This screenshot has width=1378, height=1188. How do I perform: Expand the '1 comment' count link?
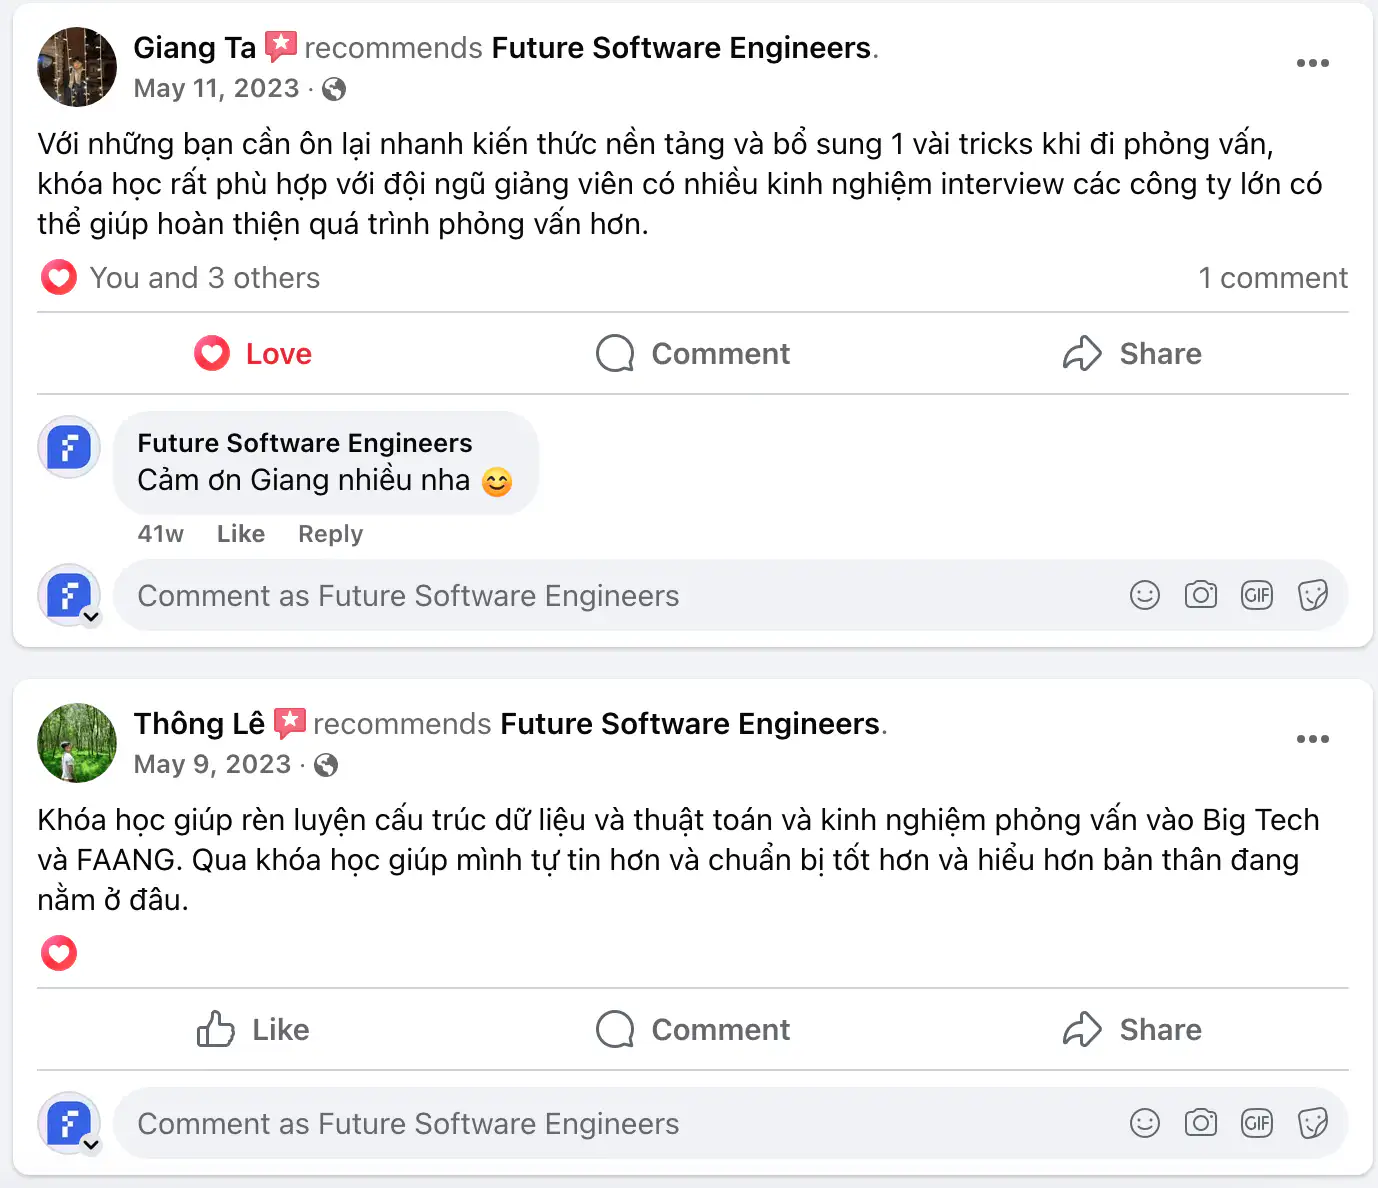[x=1272, y=278]
